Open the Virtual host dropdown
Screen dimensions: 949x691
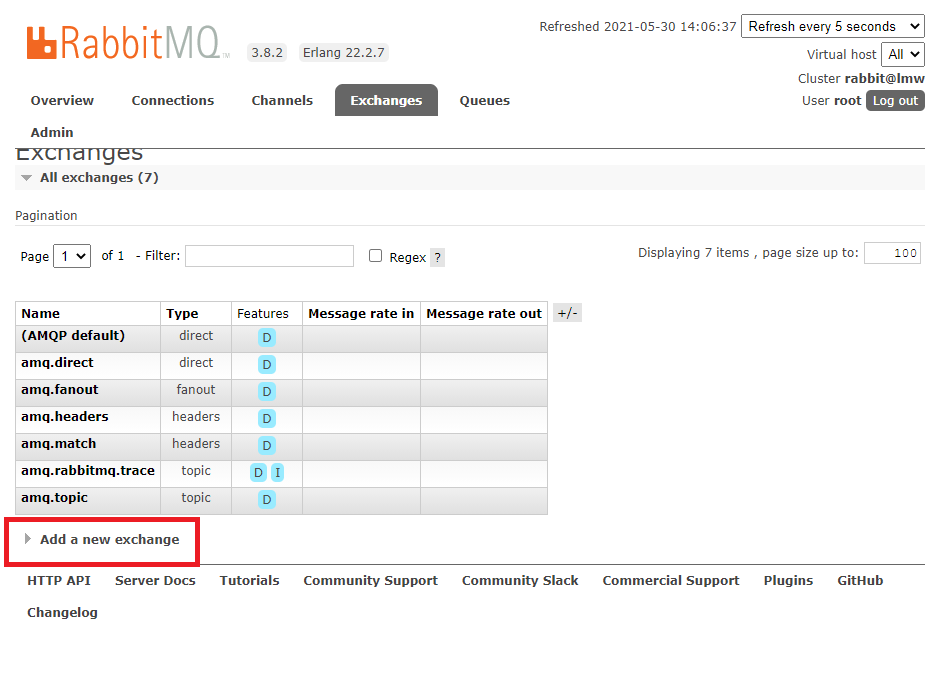[x=902, y=54]
